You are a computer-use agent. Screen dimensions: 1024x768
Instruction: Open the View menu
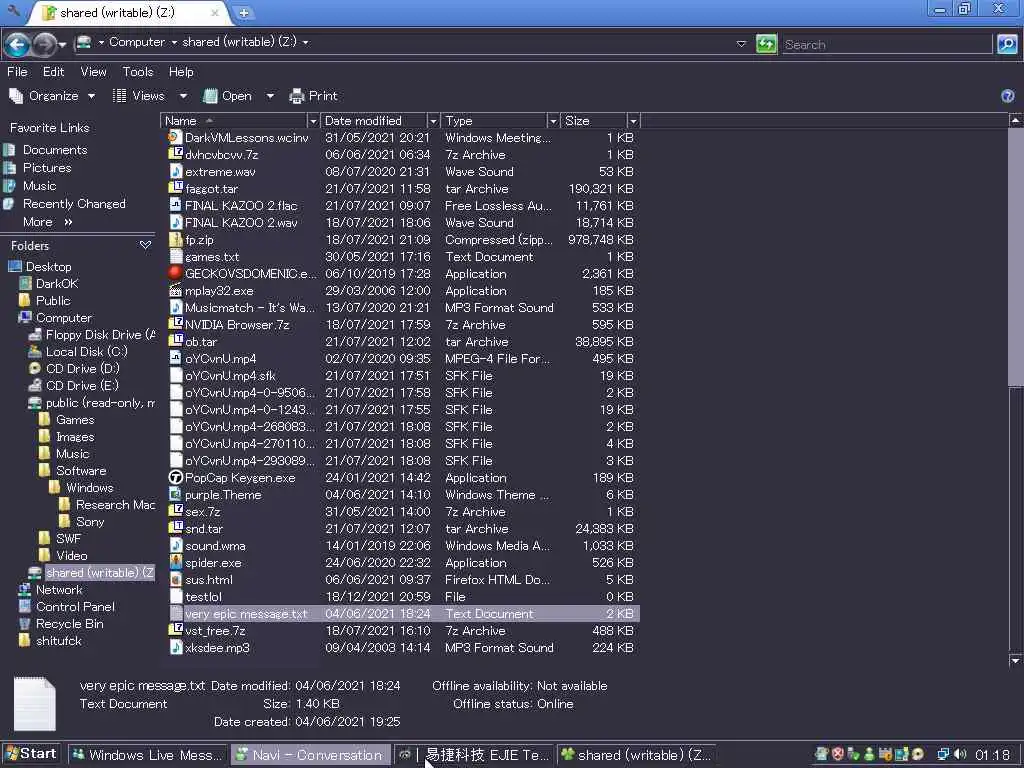(x=93, y=72)
